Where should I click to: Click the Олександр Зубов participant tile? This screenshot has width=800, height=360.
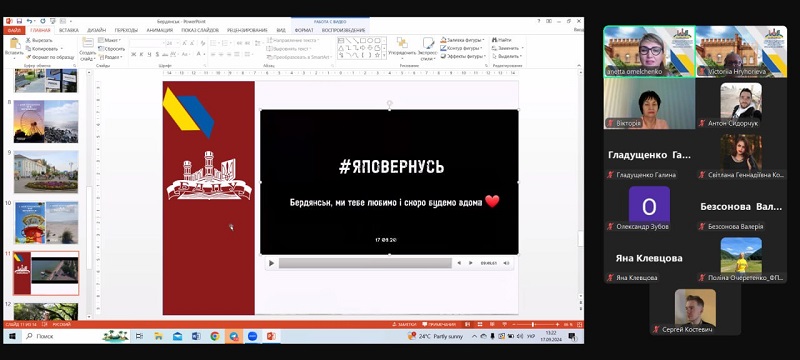click(649, 208)
